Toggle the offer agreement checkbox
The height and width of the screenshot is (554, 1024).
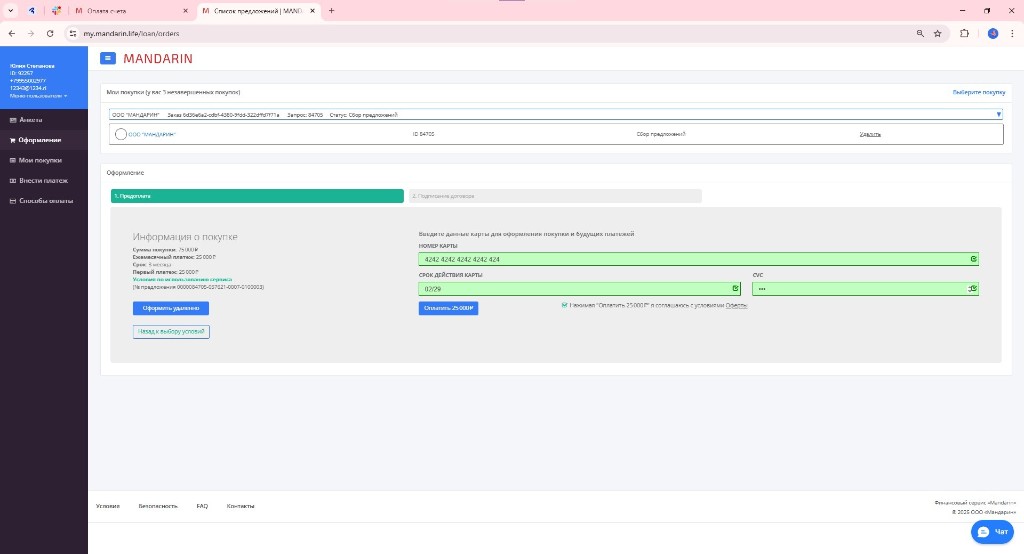click(x=564, y=305)
